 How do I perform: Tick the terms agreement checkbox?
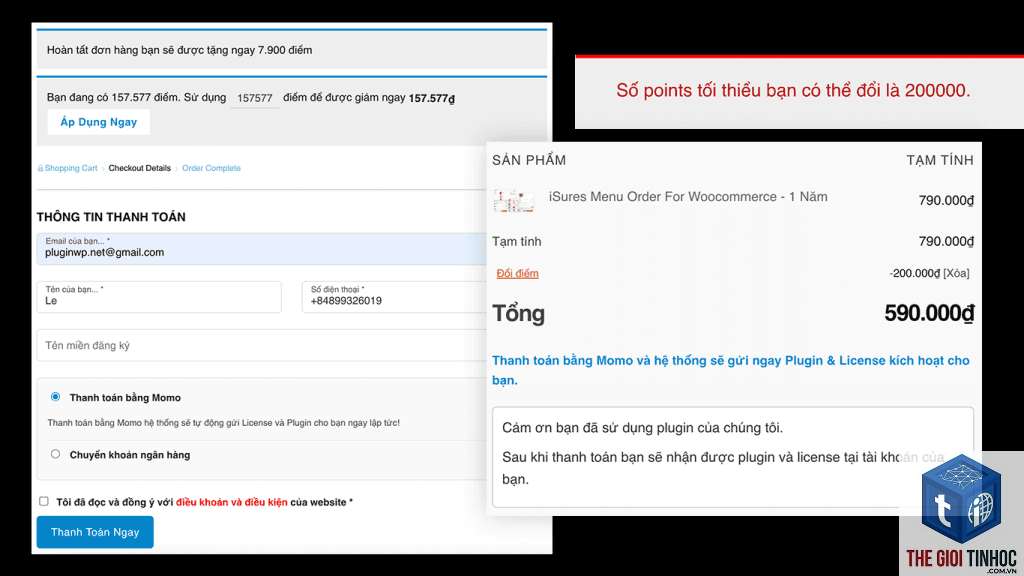click(x=44, y=501)
